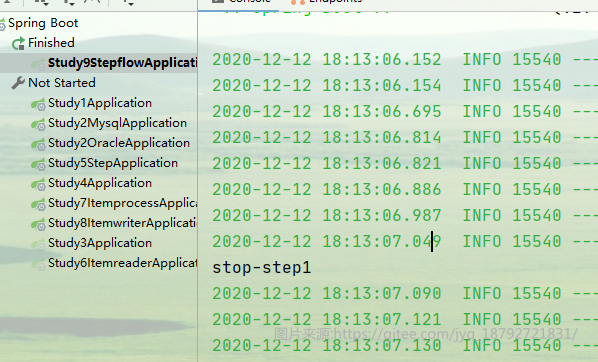Screen dimensions: 598x362
Task: Click the log line timestamped 18:13:06.814
Action: point(405,138)
